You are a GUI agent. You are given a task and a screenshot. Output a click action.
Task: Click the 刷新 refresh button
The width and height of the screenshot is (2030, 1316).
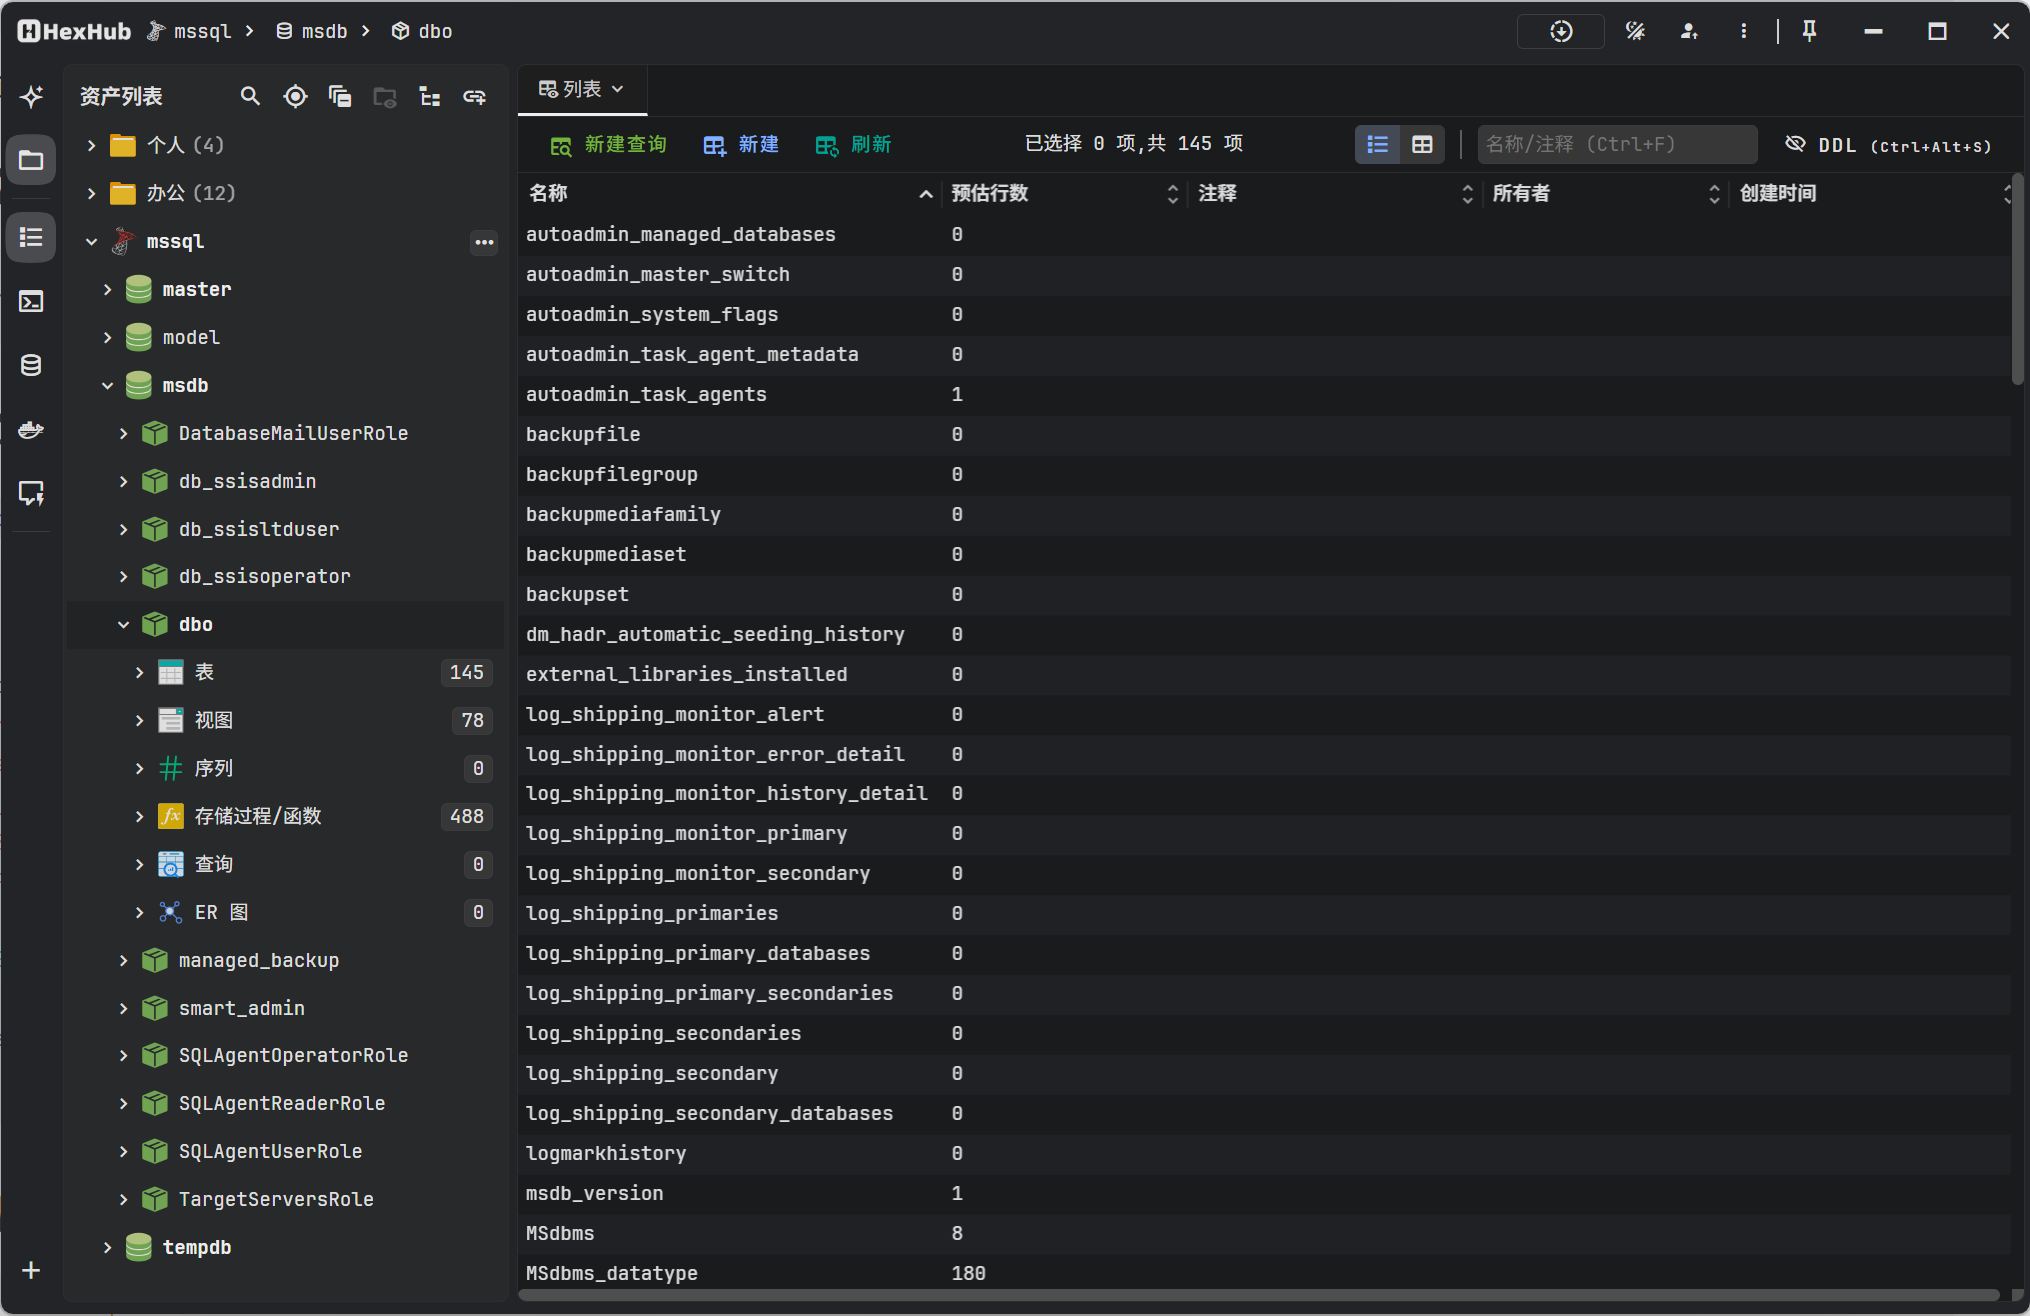[x=853, y=145]
